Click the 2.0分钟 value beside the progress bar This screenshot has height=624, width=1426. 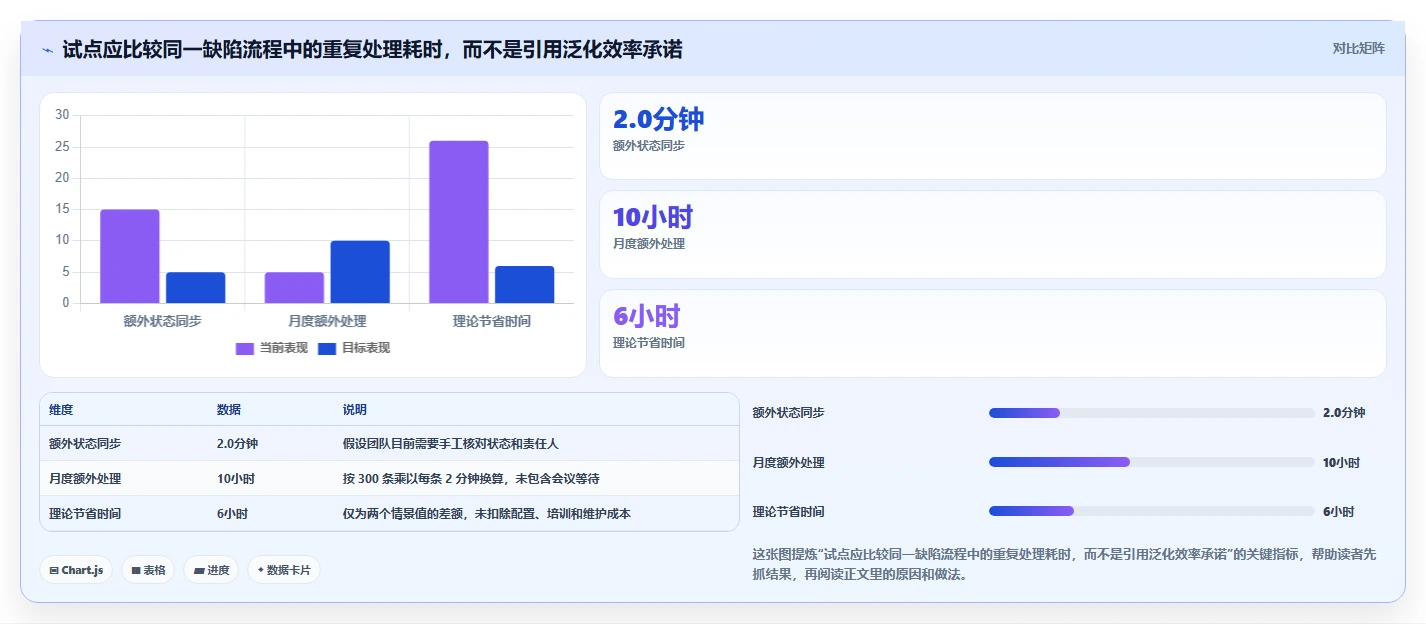coord(1343,413)
